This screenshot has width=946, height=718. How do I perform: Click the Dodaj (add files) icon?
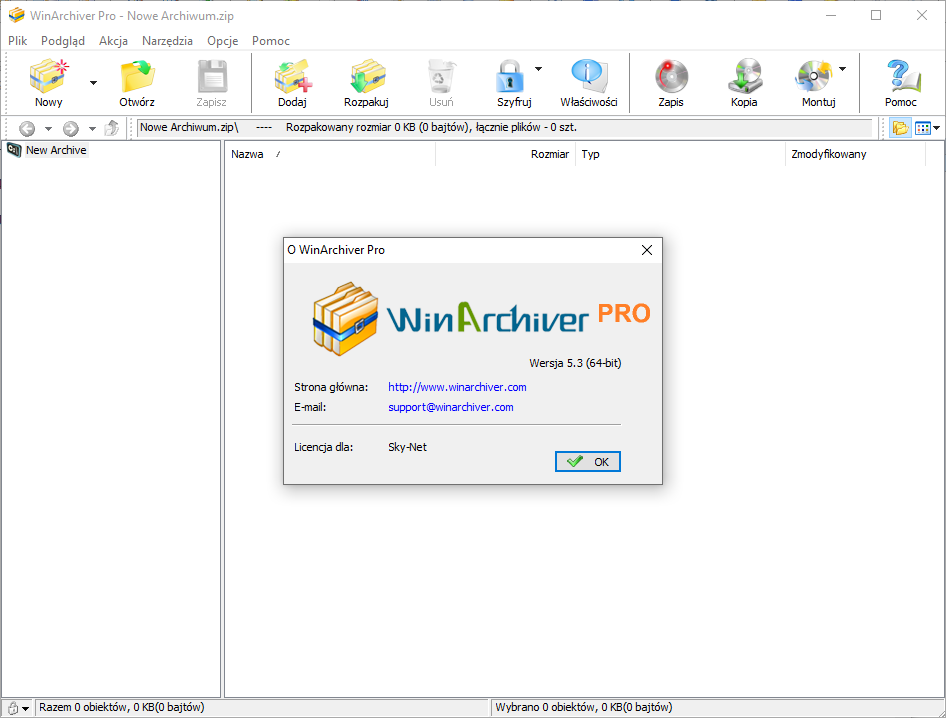pos(293,76)
